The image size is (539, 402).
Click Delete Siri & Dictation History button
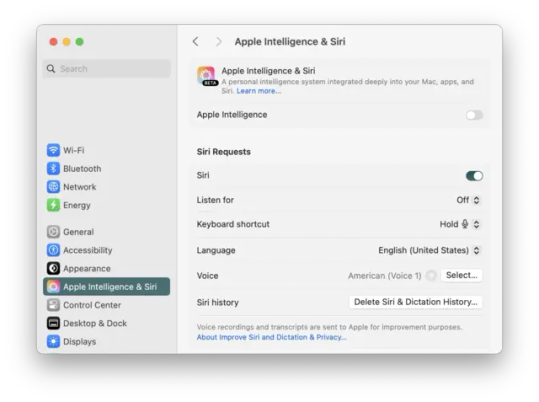[x=416, y=302]
